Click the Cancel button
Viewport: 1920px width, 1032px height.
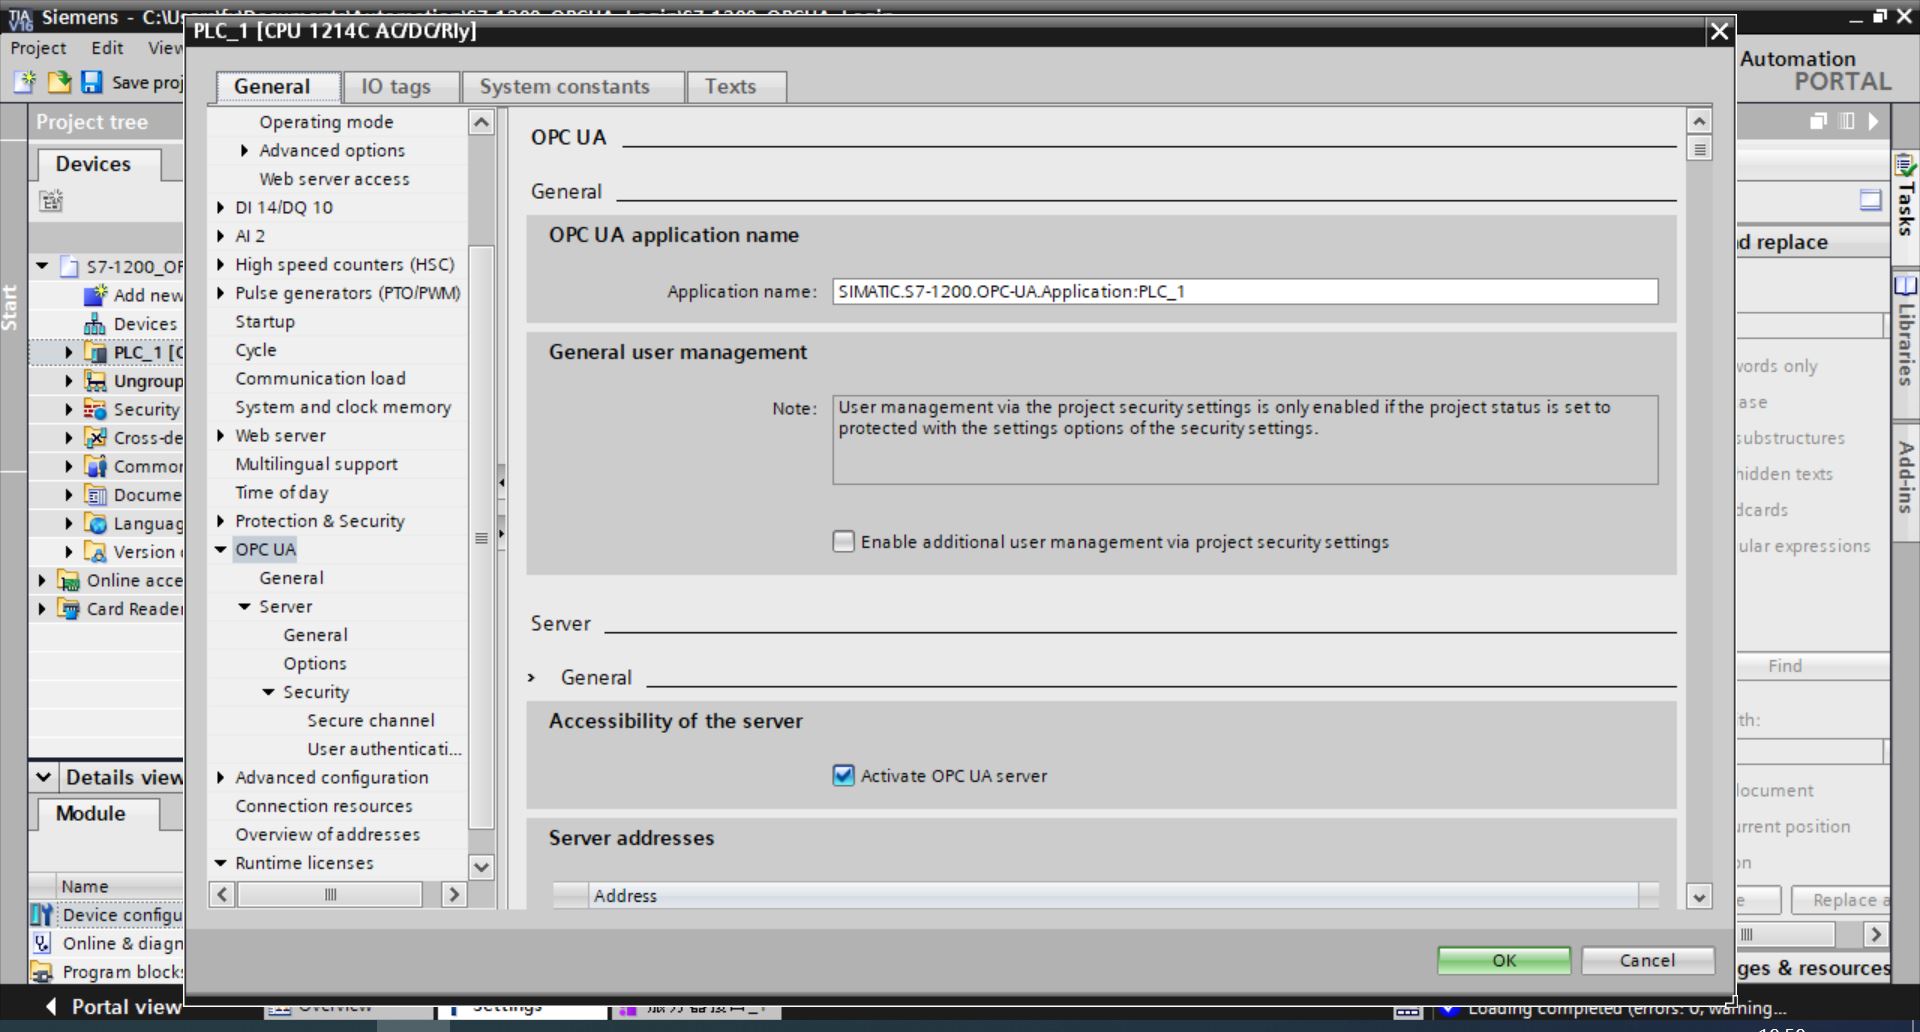click(x=1646, y=960)
